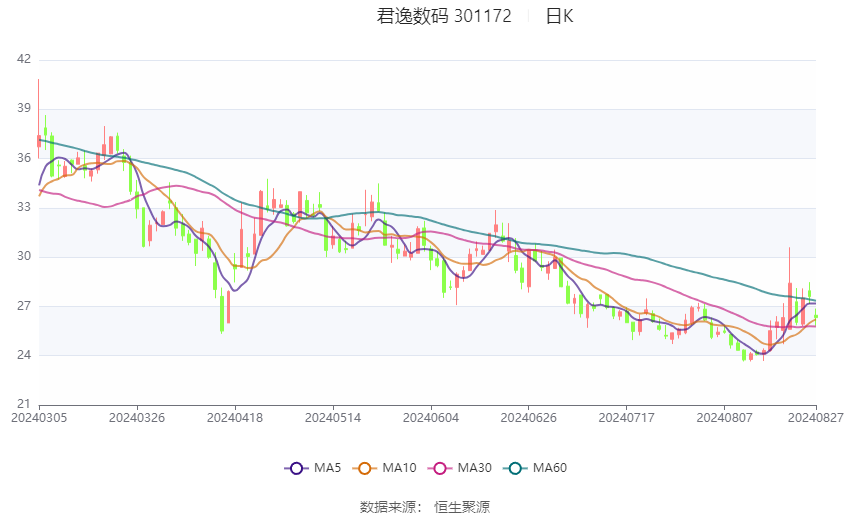Click y-axis value 24
Viewport: 850px width, 517px height.
click(24, 355)
